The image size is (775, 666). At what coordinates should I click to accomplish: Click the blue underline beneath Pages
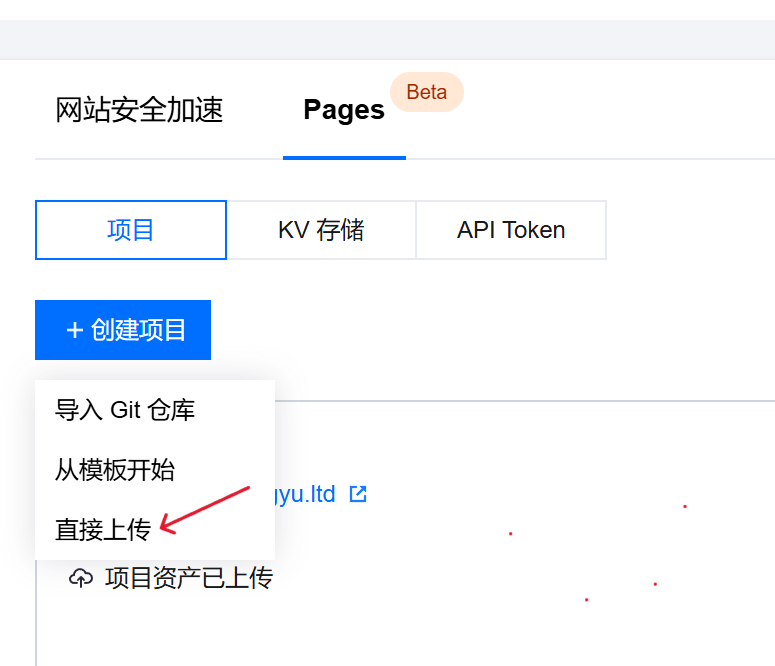click(344, 157)
